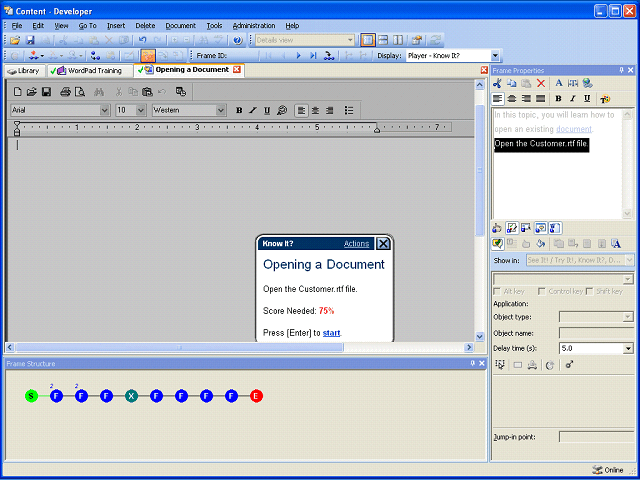This screenshot has width=640, height=480.
Task: Click the font color palette icon in WordPad
Action: [282, 110]
